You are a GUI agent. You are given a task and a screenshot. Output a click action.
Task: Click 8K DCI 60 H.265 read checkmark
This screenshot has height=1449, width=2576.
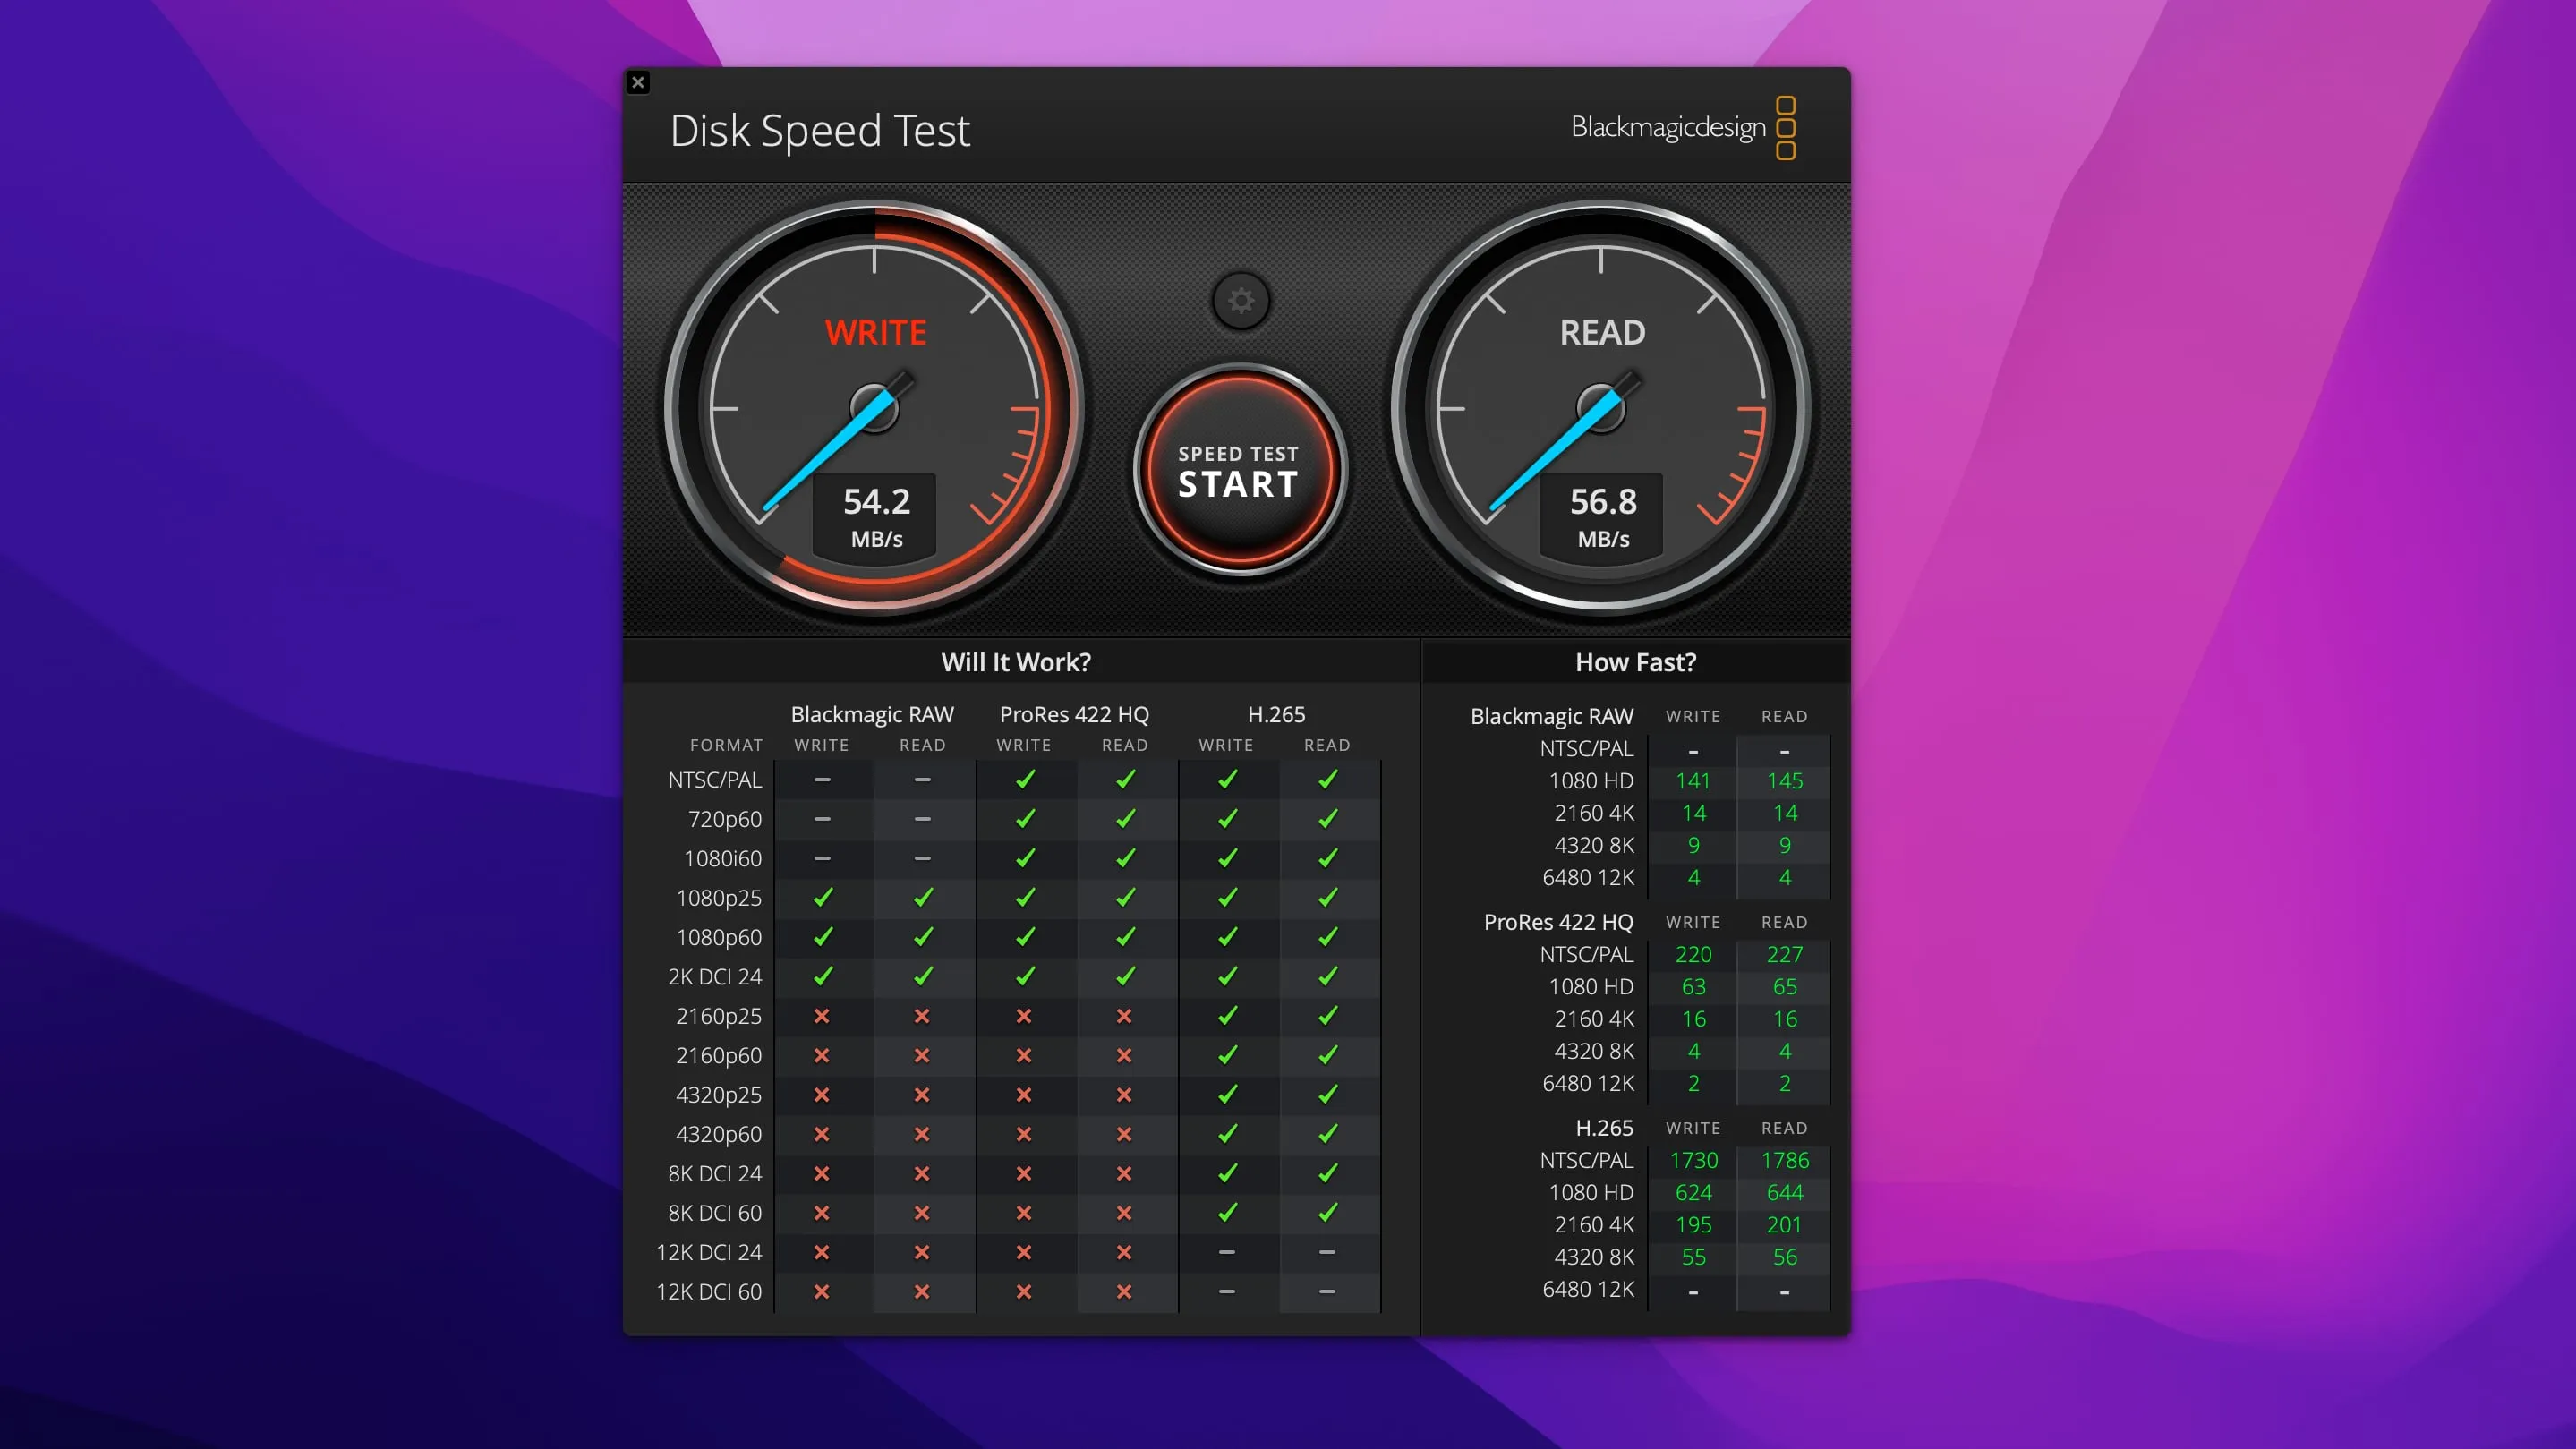pos(1328,1213)
